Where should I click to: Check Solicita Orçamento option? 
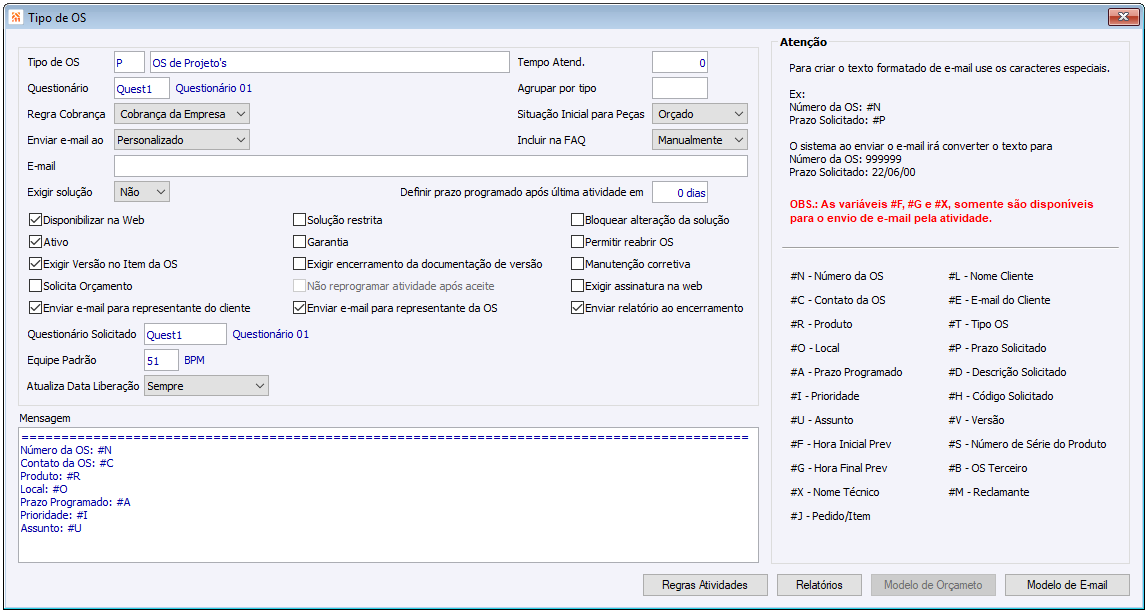pyautogui.click(x=36, y=286)
